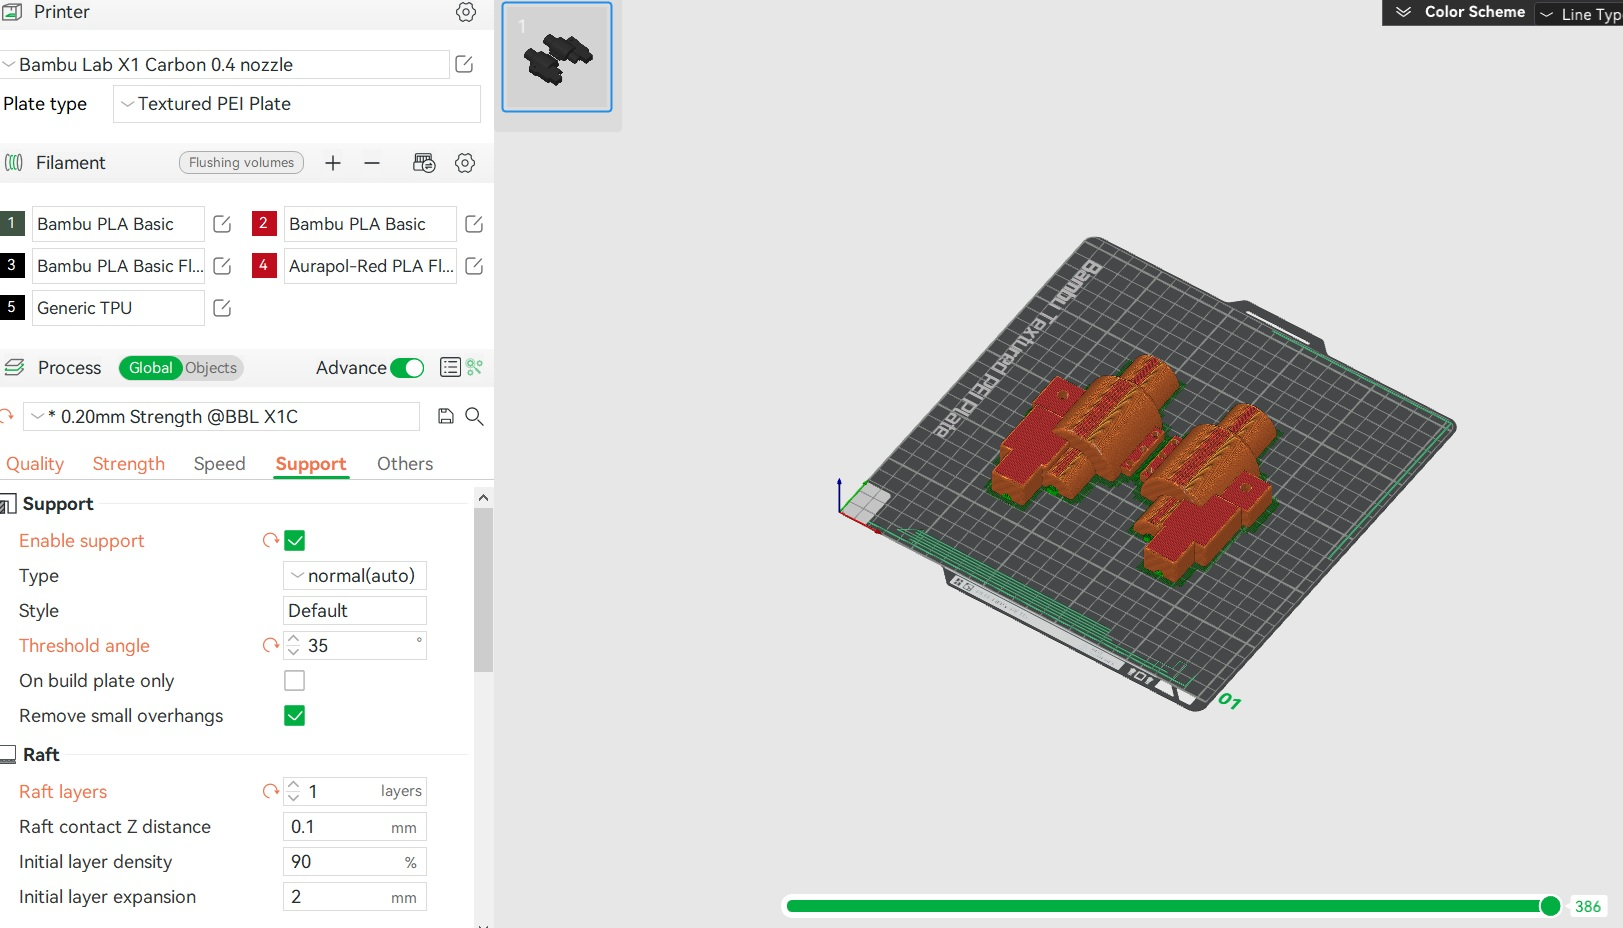Open the 0.20mm Strength process preset dropdown
Screen dimensions: 1623x928
pyautogui.click(x=221, y=416)
